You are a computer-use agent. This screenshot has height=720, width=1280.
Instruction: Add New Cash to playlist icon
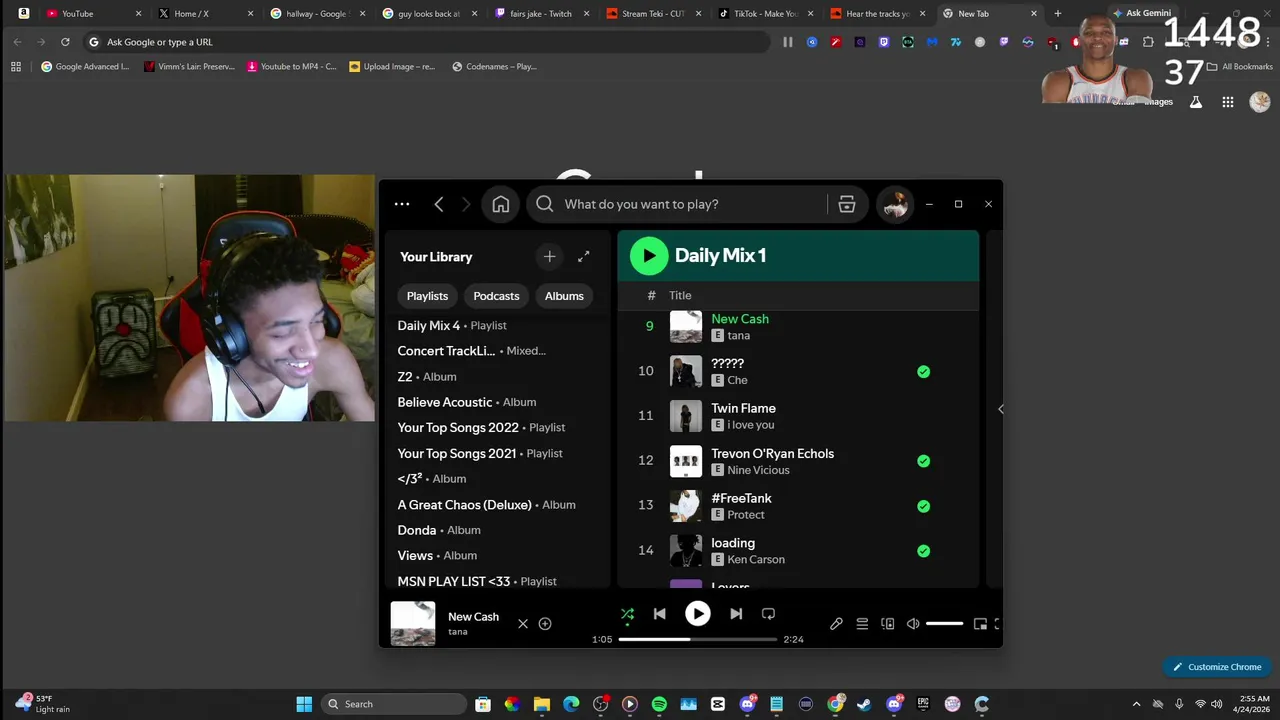[x=545, y=624]
